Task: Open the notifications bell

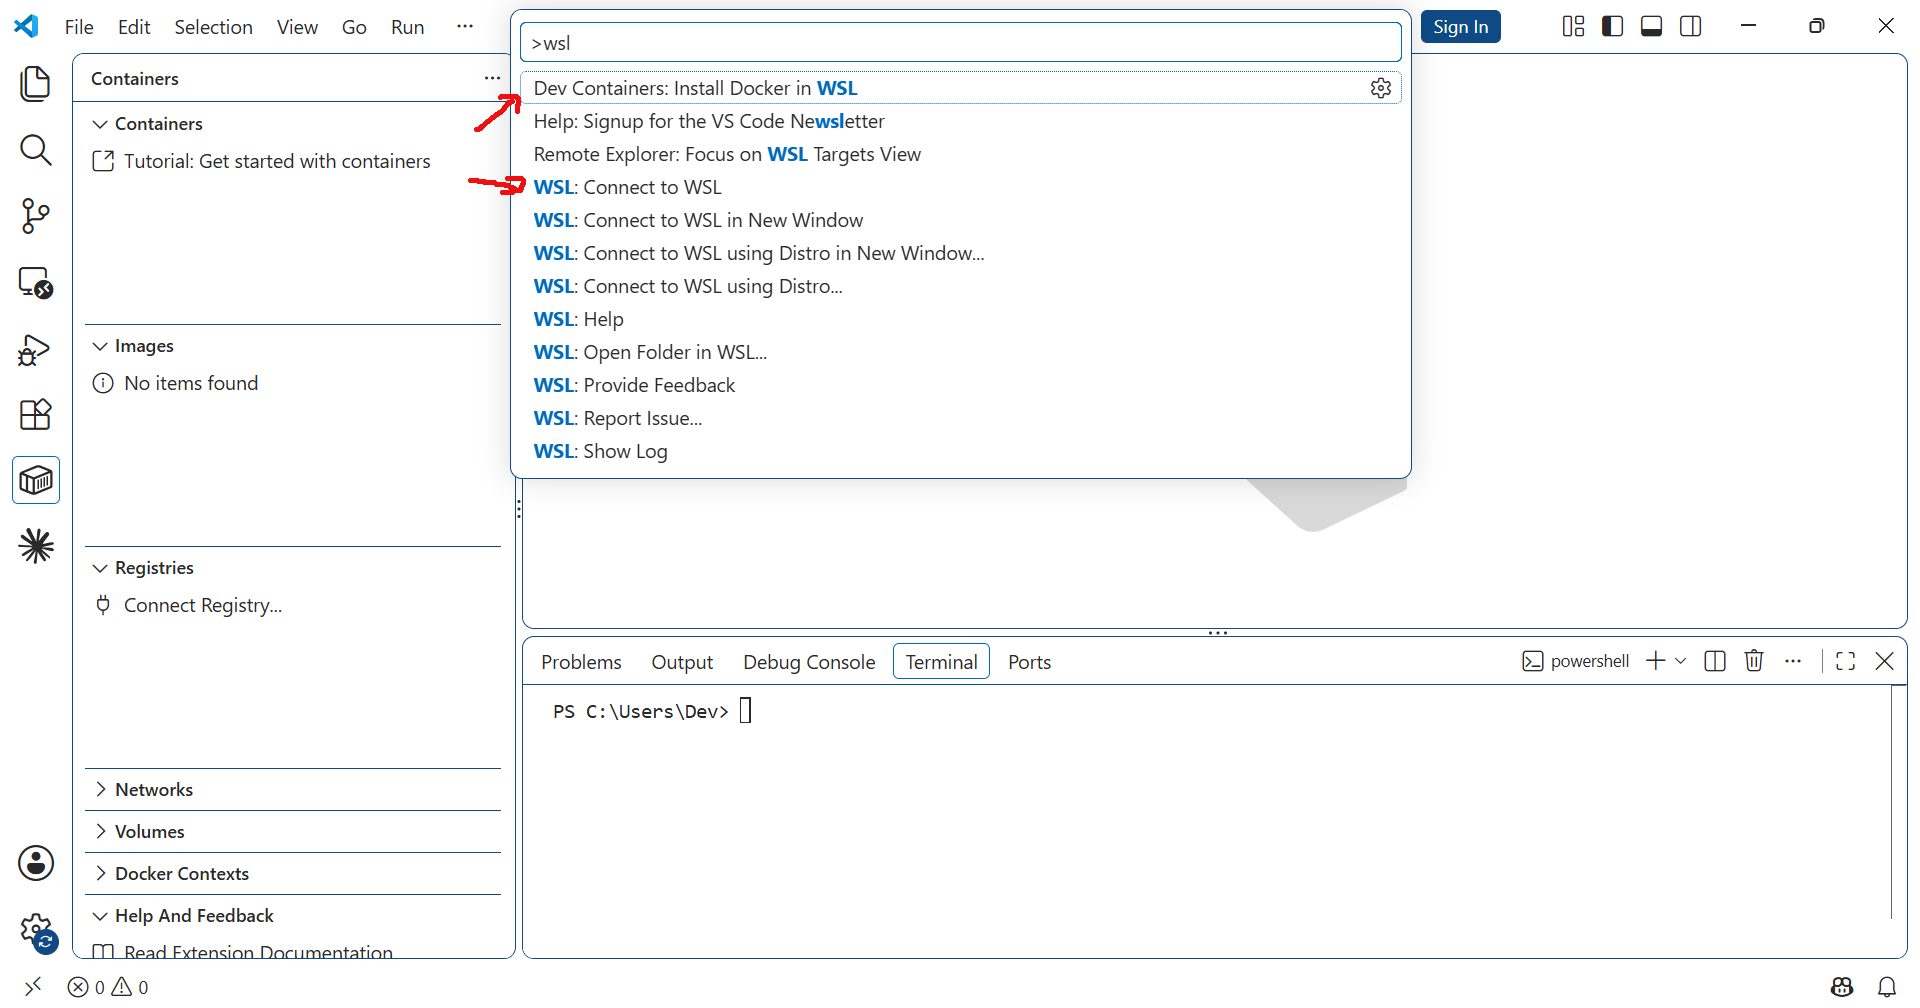Action: 1887,987
